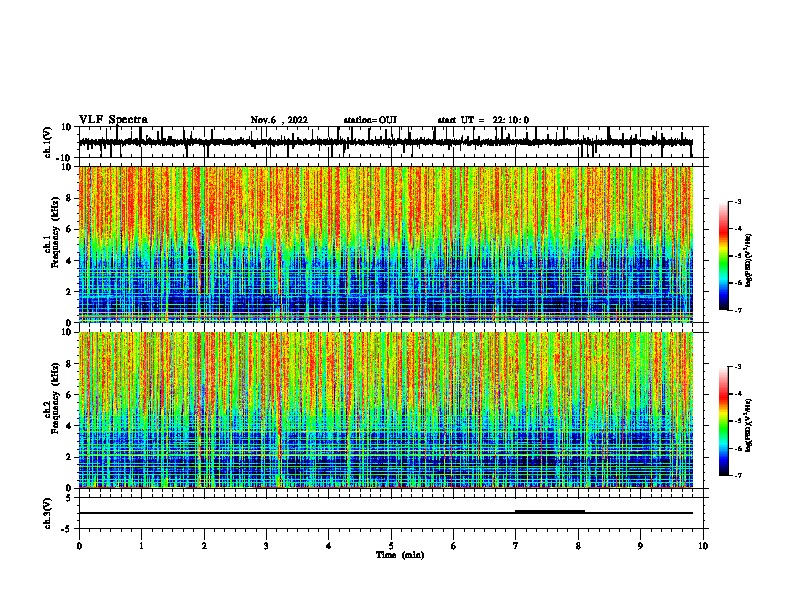The width and height of the screenshot is (792, 612).
Task: Click the "4" kHz tick on ch.2 spectrogram axis
Action: tap(69, 426)
